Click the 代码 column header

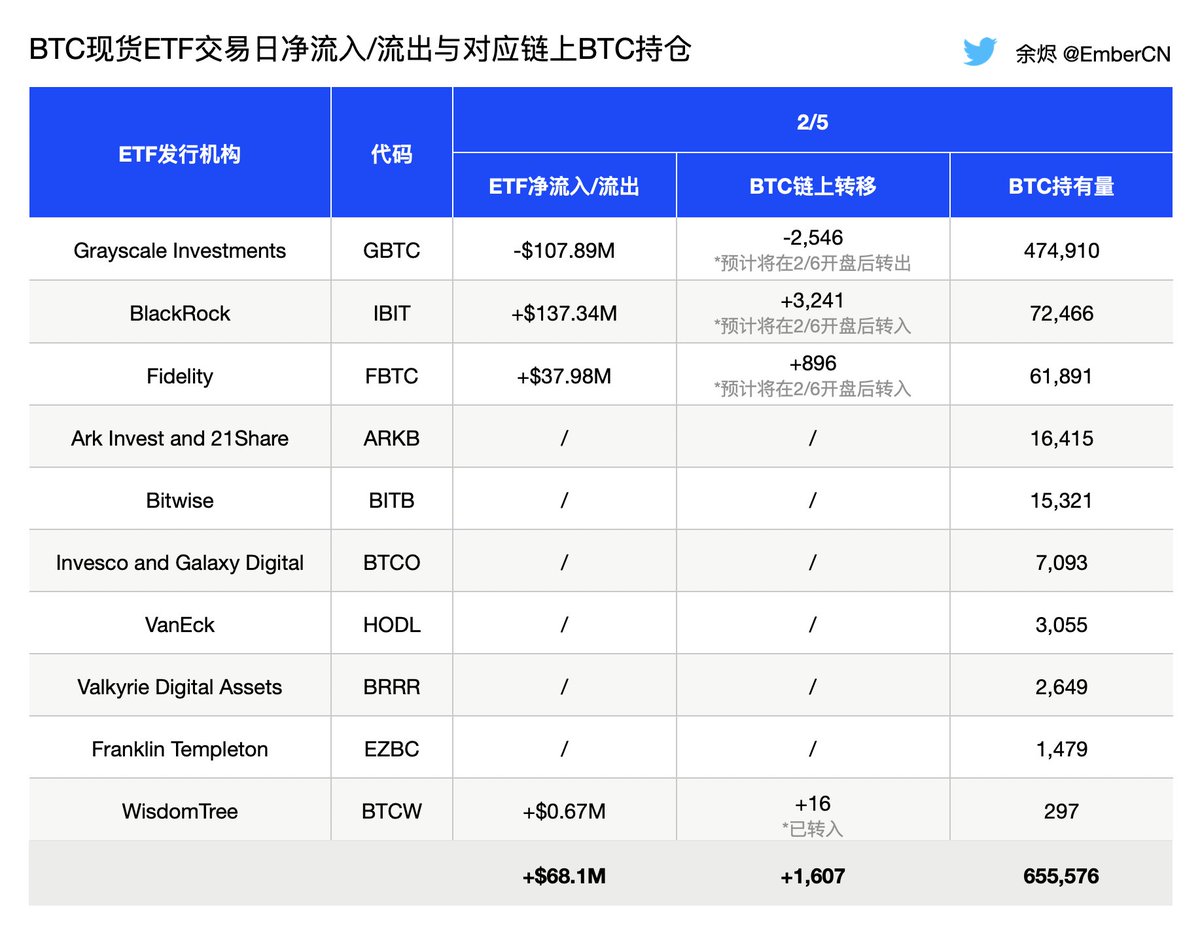click(391, 152)
